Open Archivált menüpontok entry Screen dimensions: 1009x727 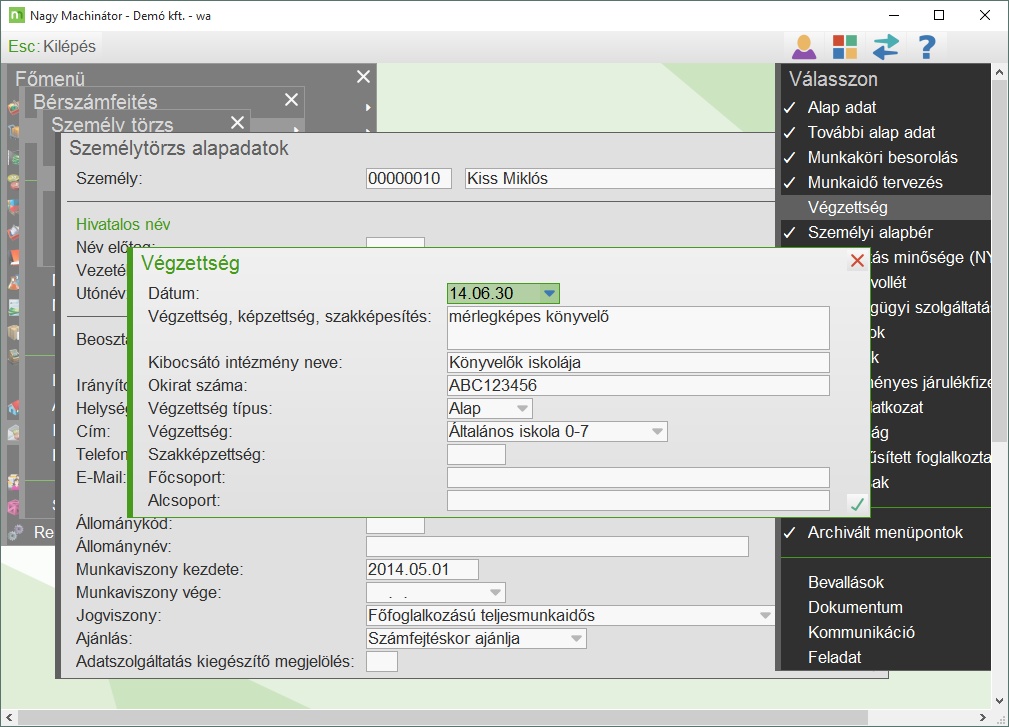[x=885, y=533]
